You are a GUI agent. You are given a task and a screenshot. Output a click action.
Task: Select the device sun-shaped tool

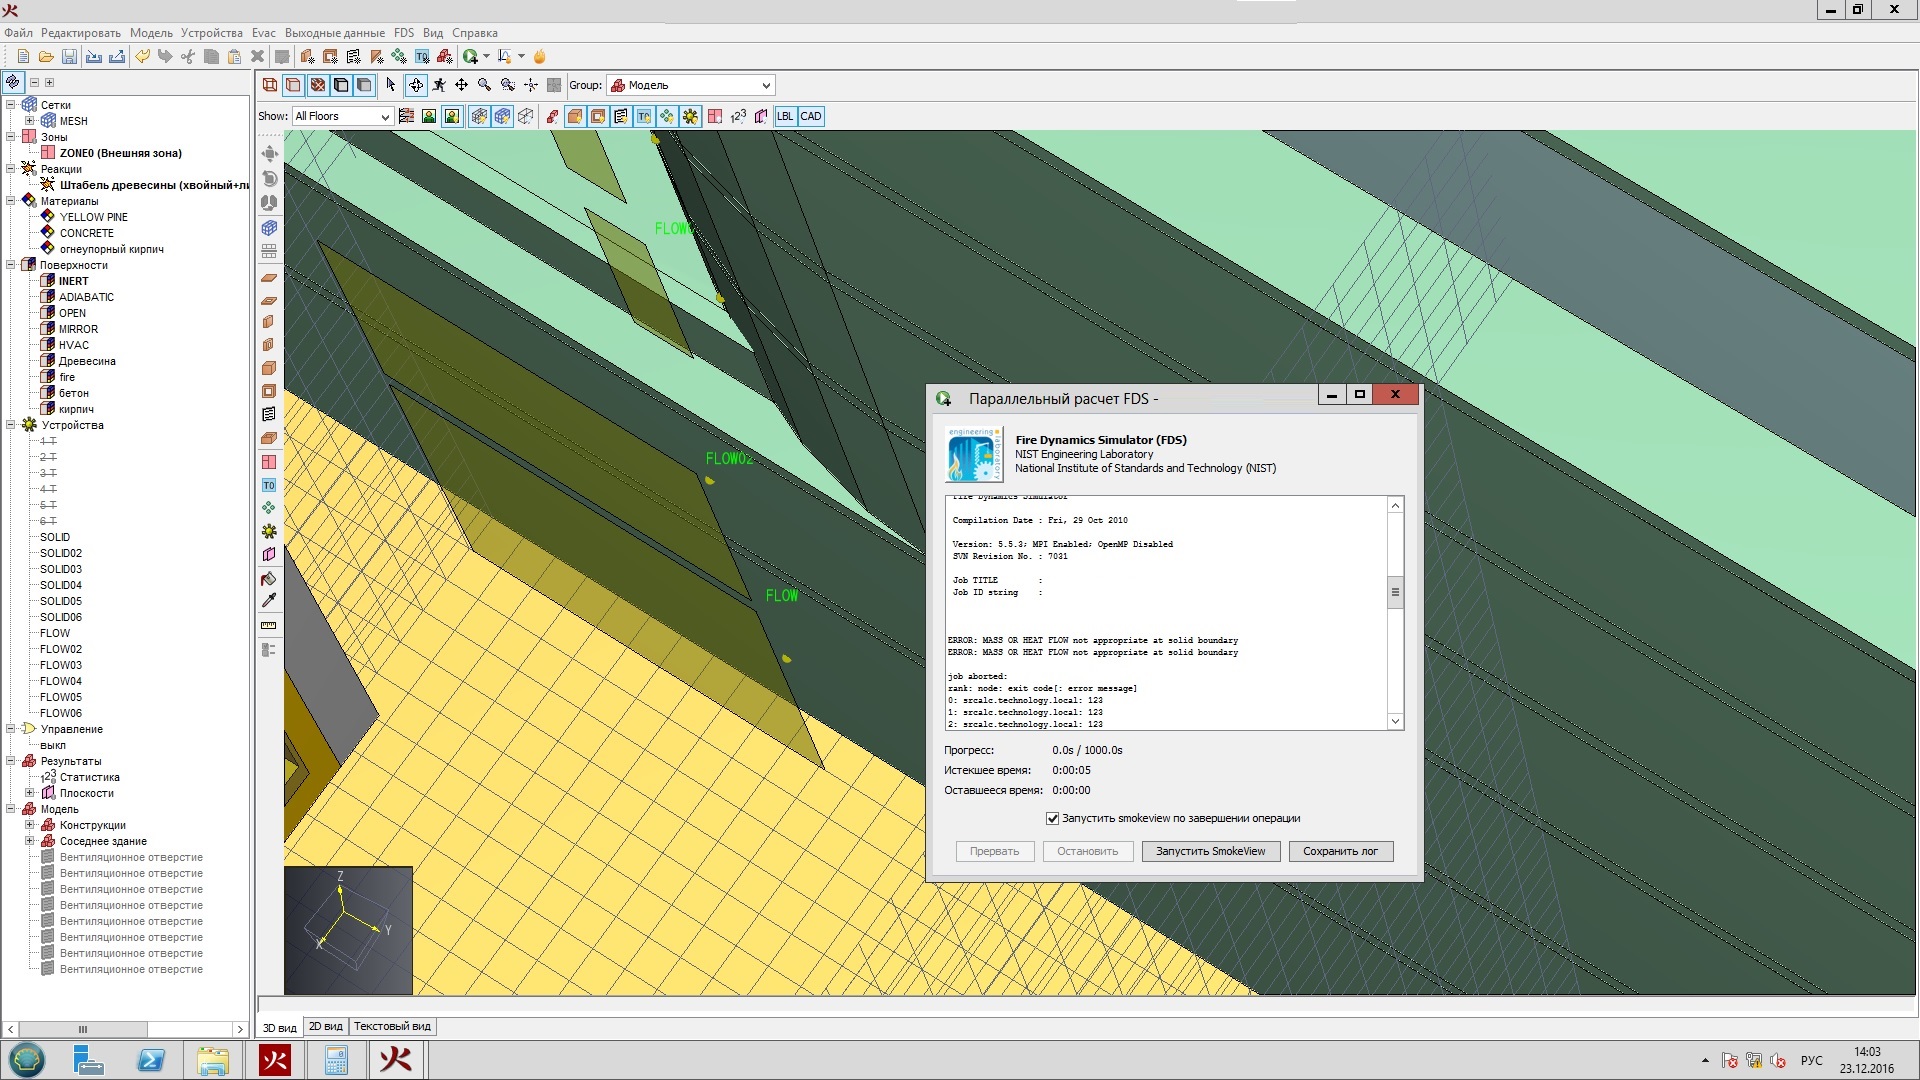[269, 531]
